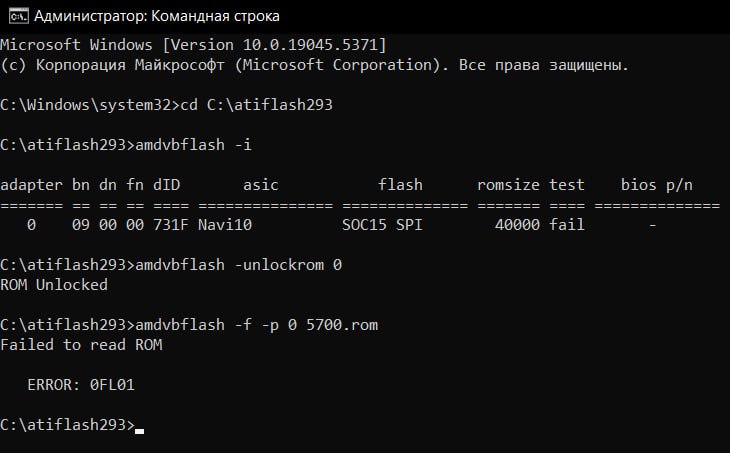This screenshot has height=453, width=730.
Task: Click the "fail" test result
Action: click(567, 225)
